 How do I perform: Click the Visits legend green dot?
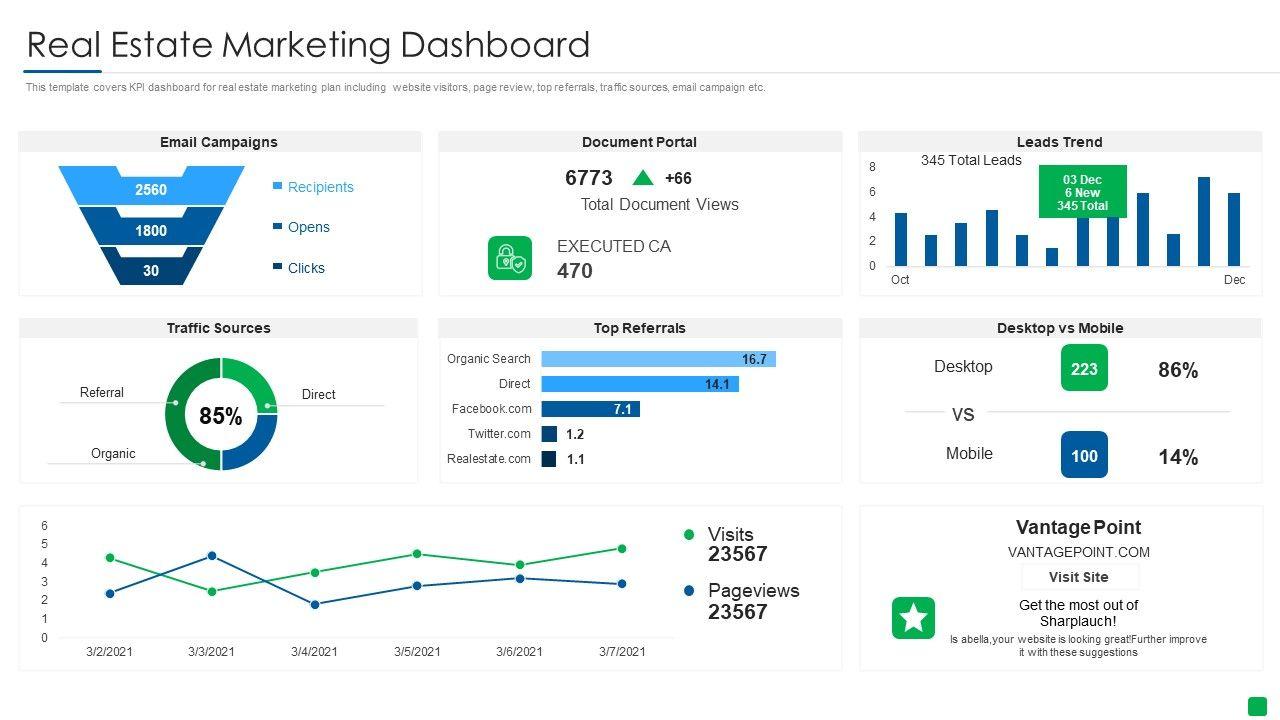pyautogui.click(x=689, y=535)
